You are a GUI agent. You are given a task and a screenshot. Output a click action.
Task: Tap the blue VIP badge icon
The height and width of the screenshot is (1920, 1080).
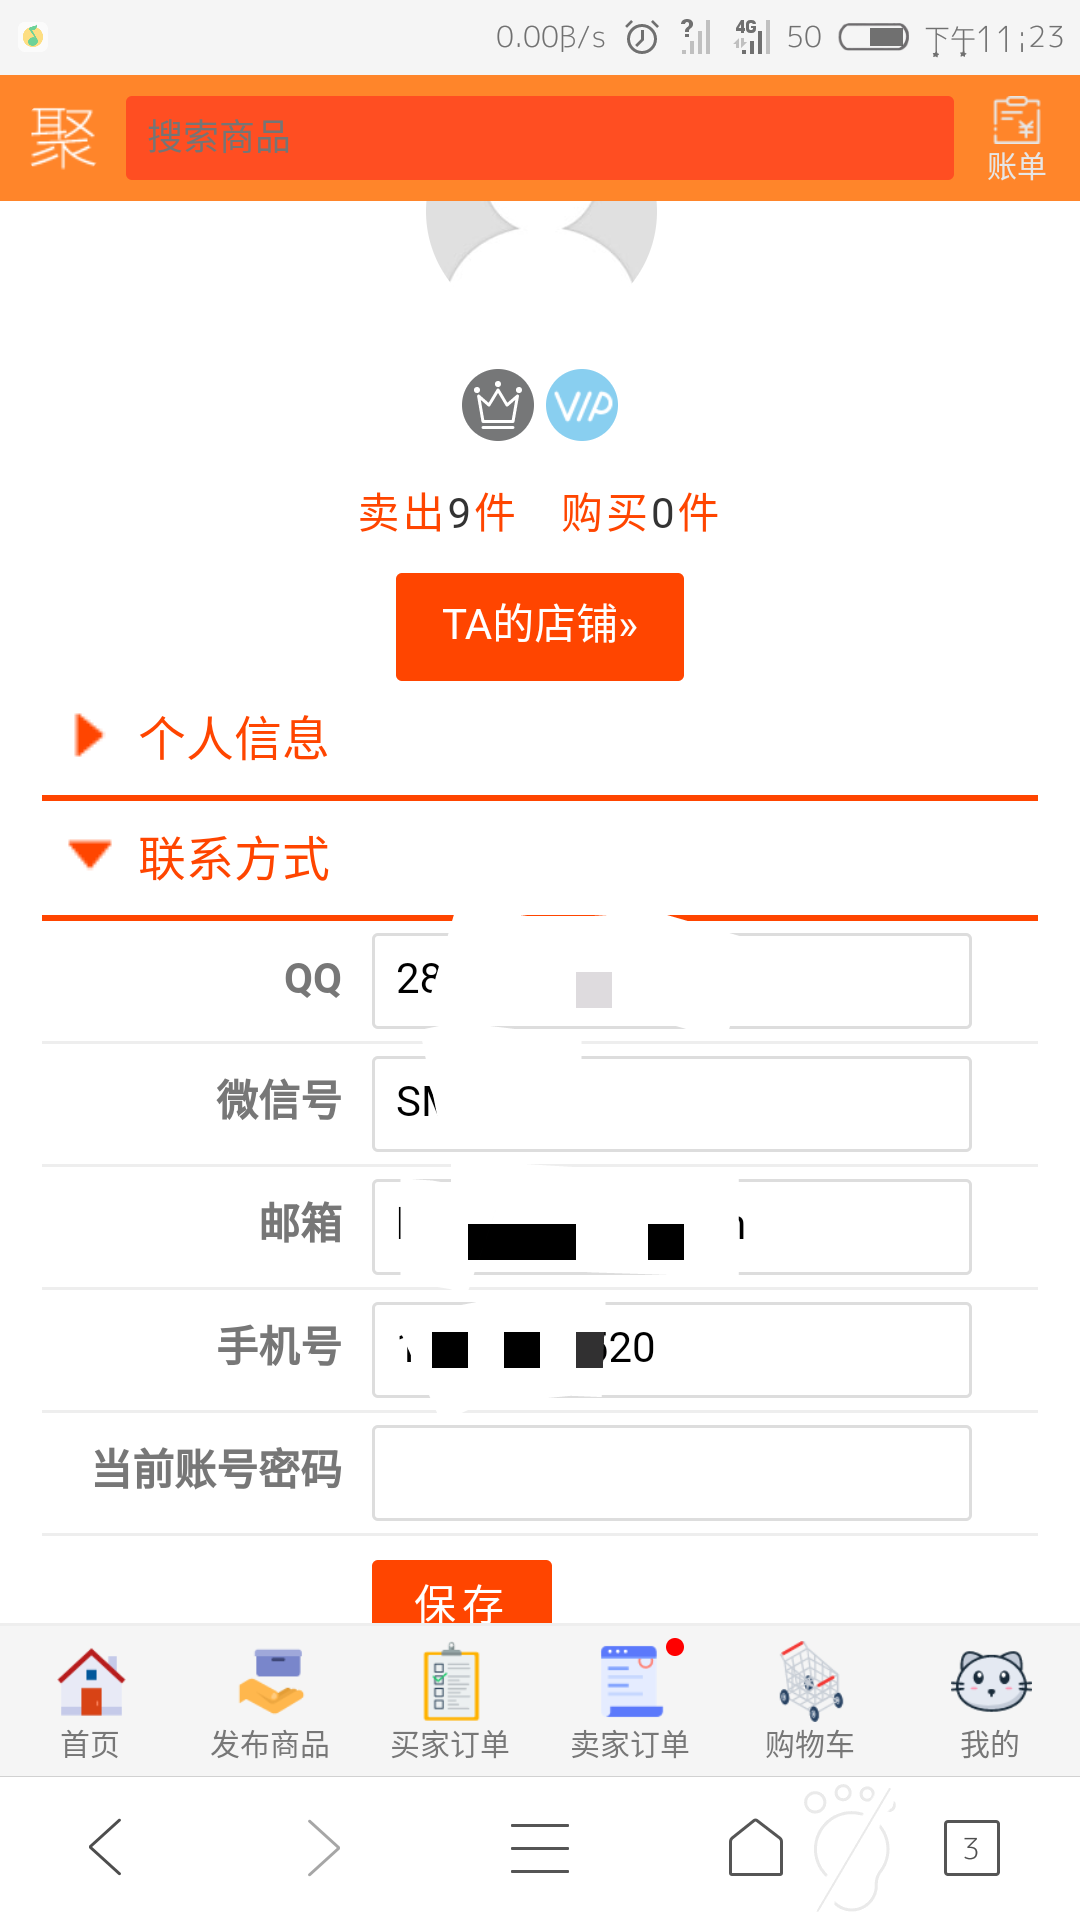(x=582, y=405)
